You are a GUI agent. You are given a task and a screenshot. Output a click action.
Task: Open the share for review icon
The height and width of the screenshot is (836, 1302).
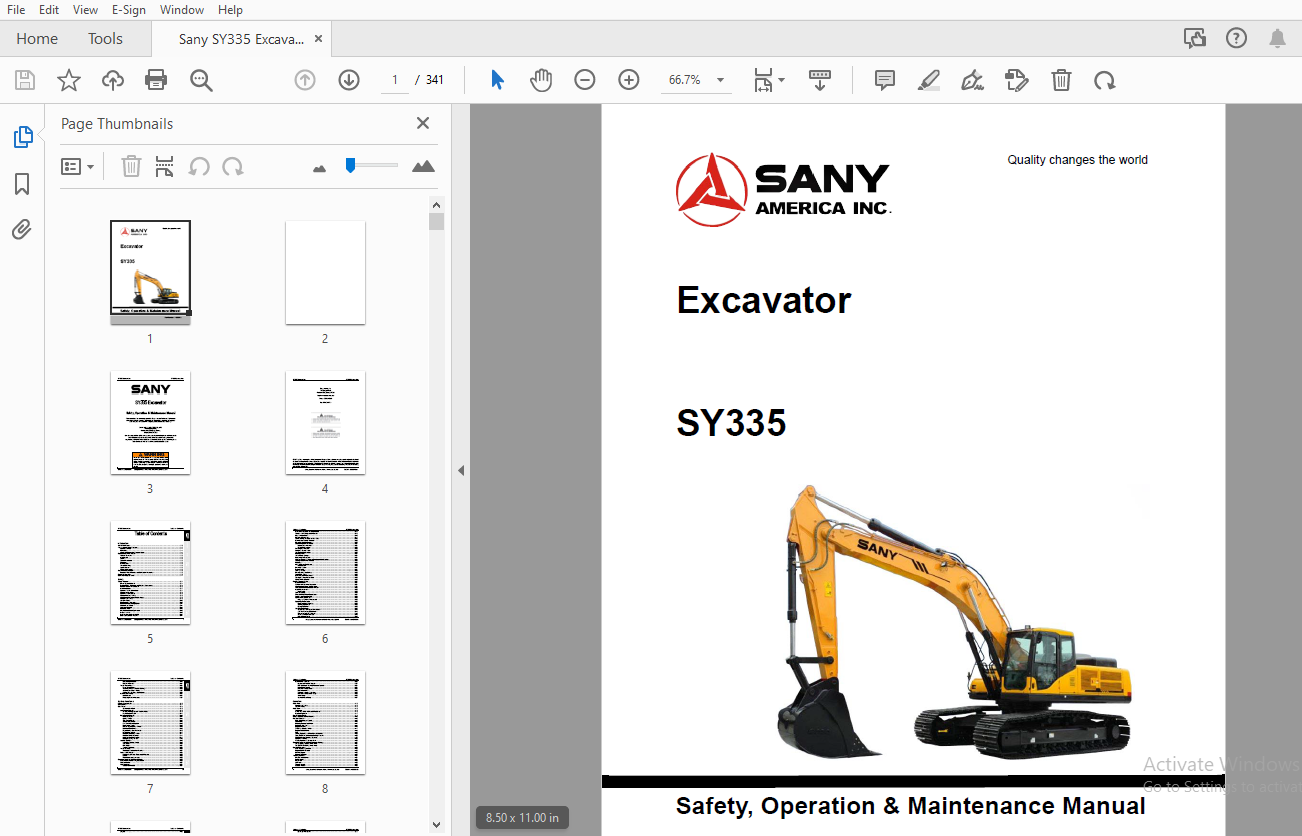coord(1194,38)
